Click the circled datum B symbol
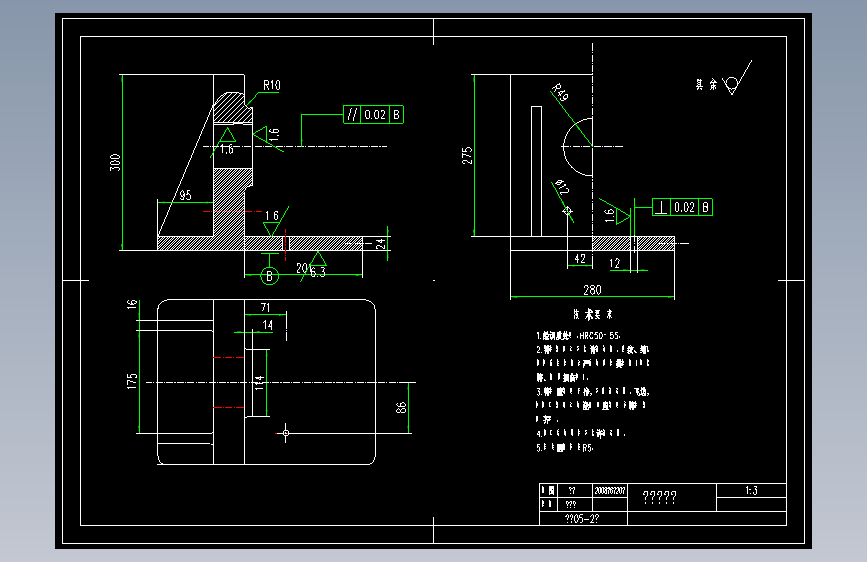The height and width of the screenshot is (562, 867). 269,276
